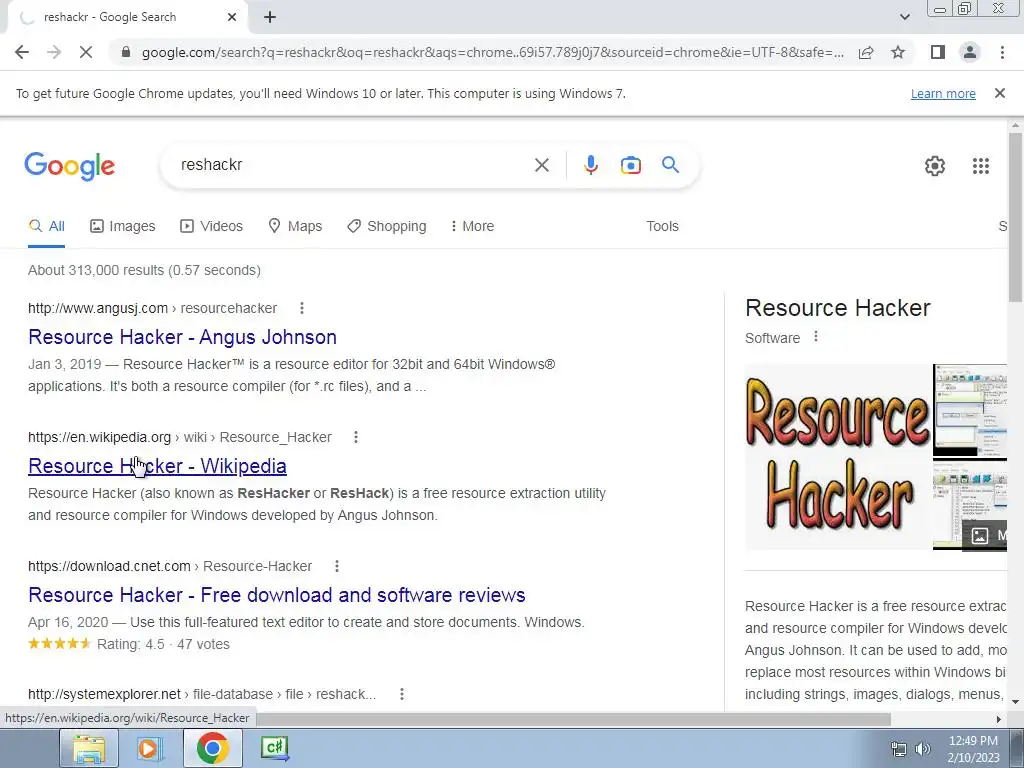Open the search Tools options
This screenshot has width=1024, height=768.
tap(662, 226)
